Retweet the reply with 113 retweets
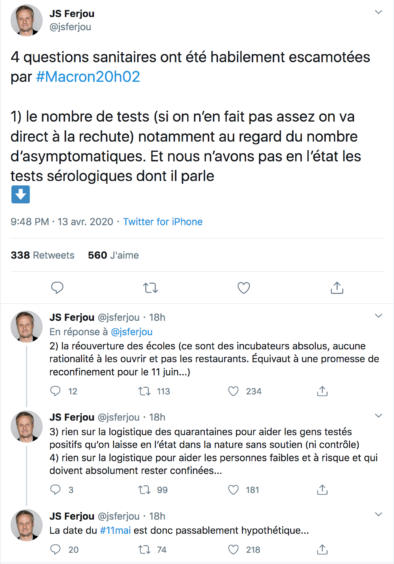The height and width of the screenshot is (564, 394). [145, 391]
